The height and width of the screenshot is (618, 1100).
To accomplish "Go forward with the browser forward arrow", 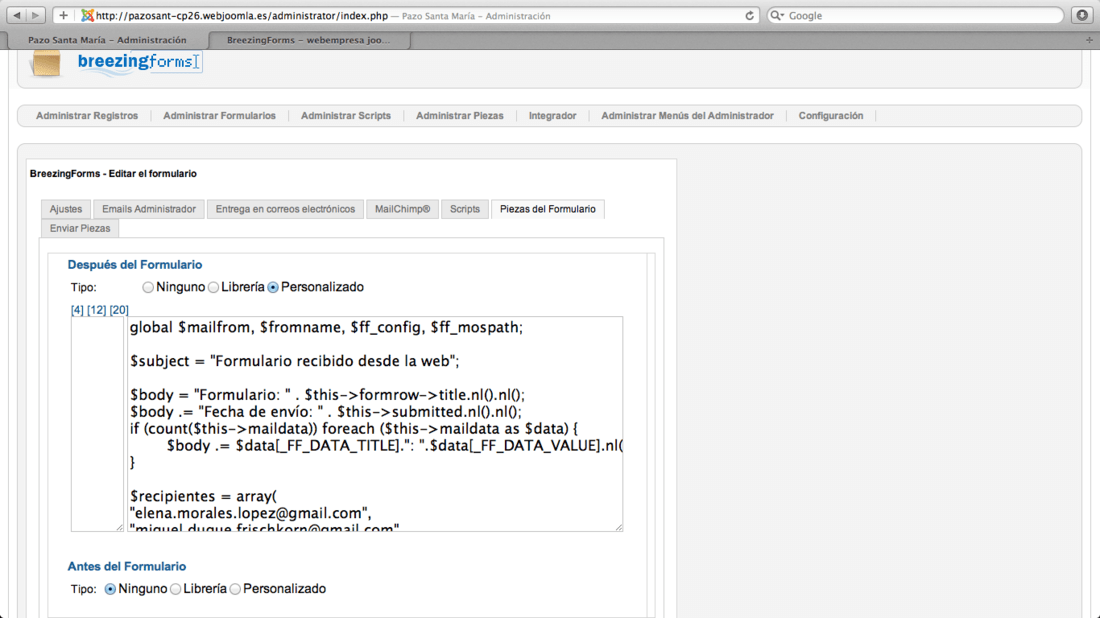I will point(35,15).
